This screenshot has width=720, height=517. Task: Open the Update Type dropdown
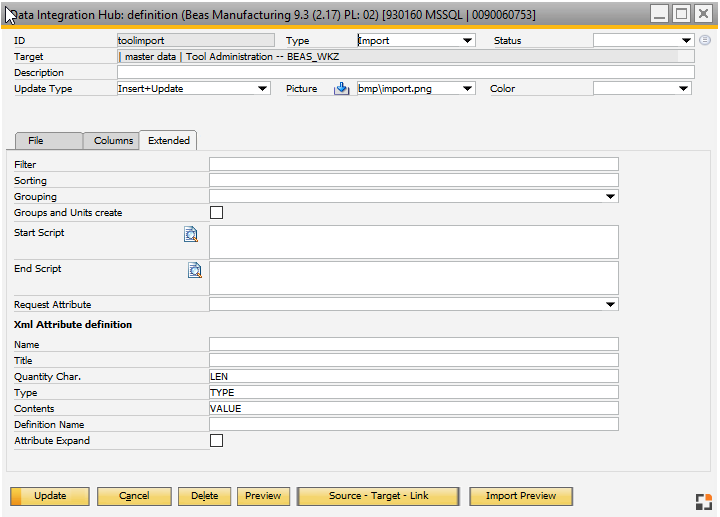[263, 89]
